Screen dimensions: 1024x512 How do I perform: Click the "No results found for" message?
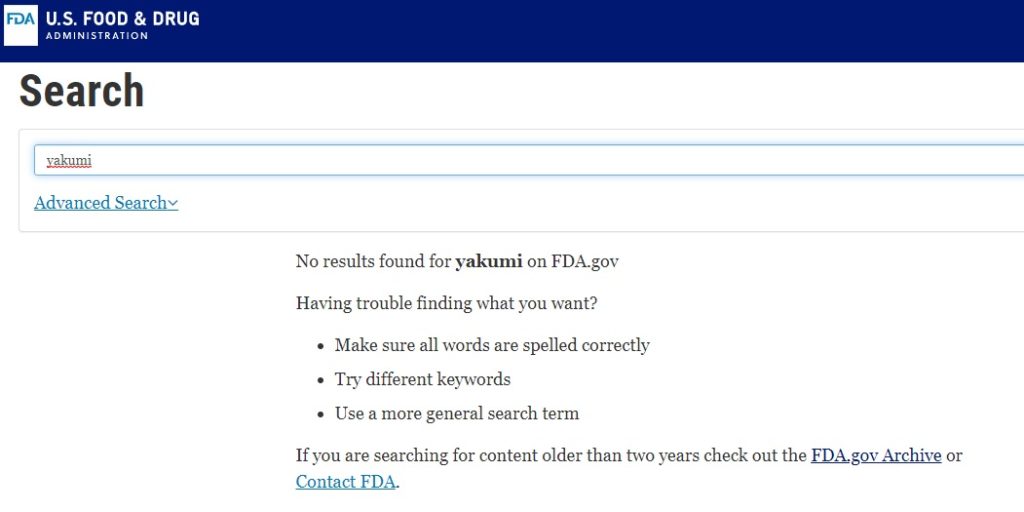pyautogui.click(x=373, y=261)
